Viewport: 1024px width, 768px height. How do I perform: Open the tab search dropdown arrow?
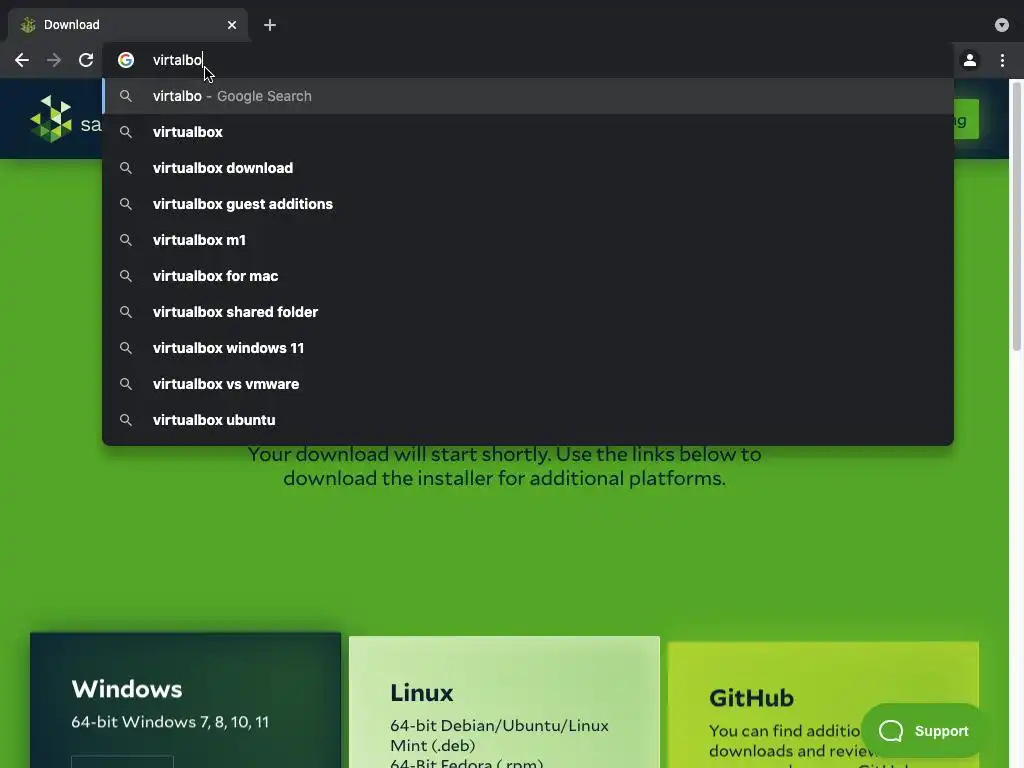click(x=1002, y=25)
